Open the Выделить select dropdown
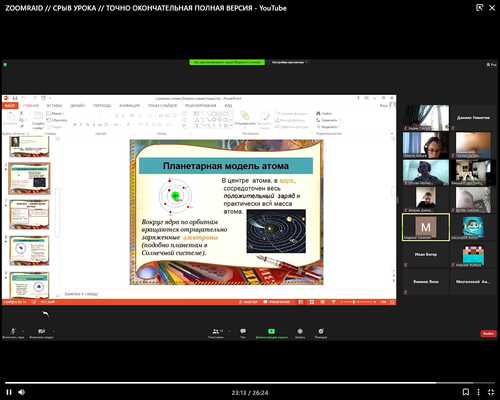Image resolution: width=500 pixels, height=400 pixels. [x=328, y=127]
